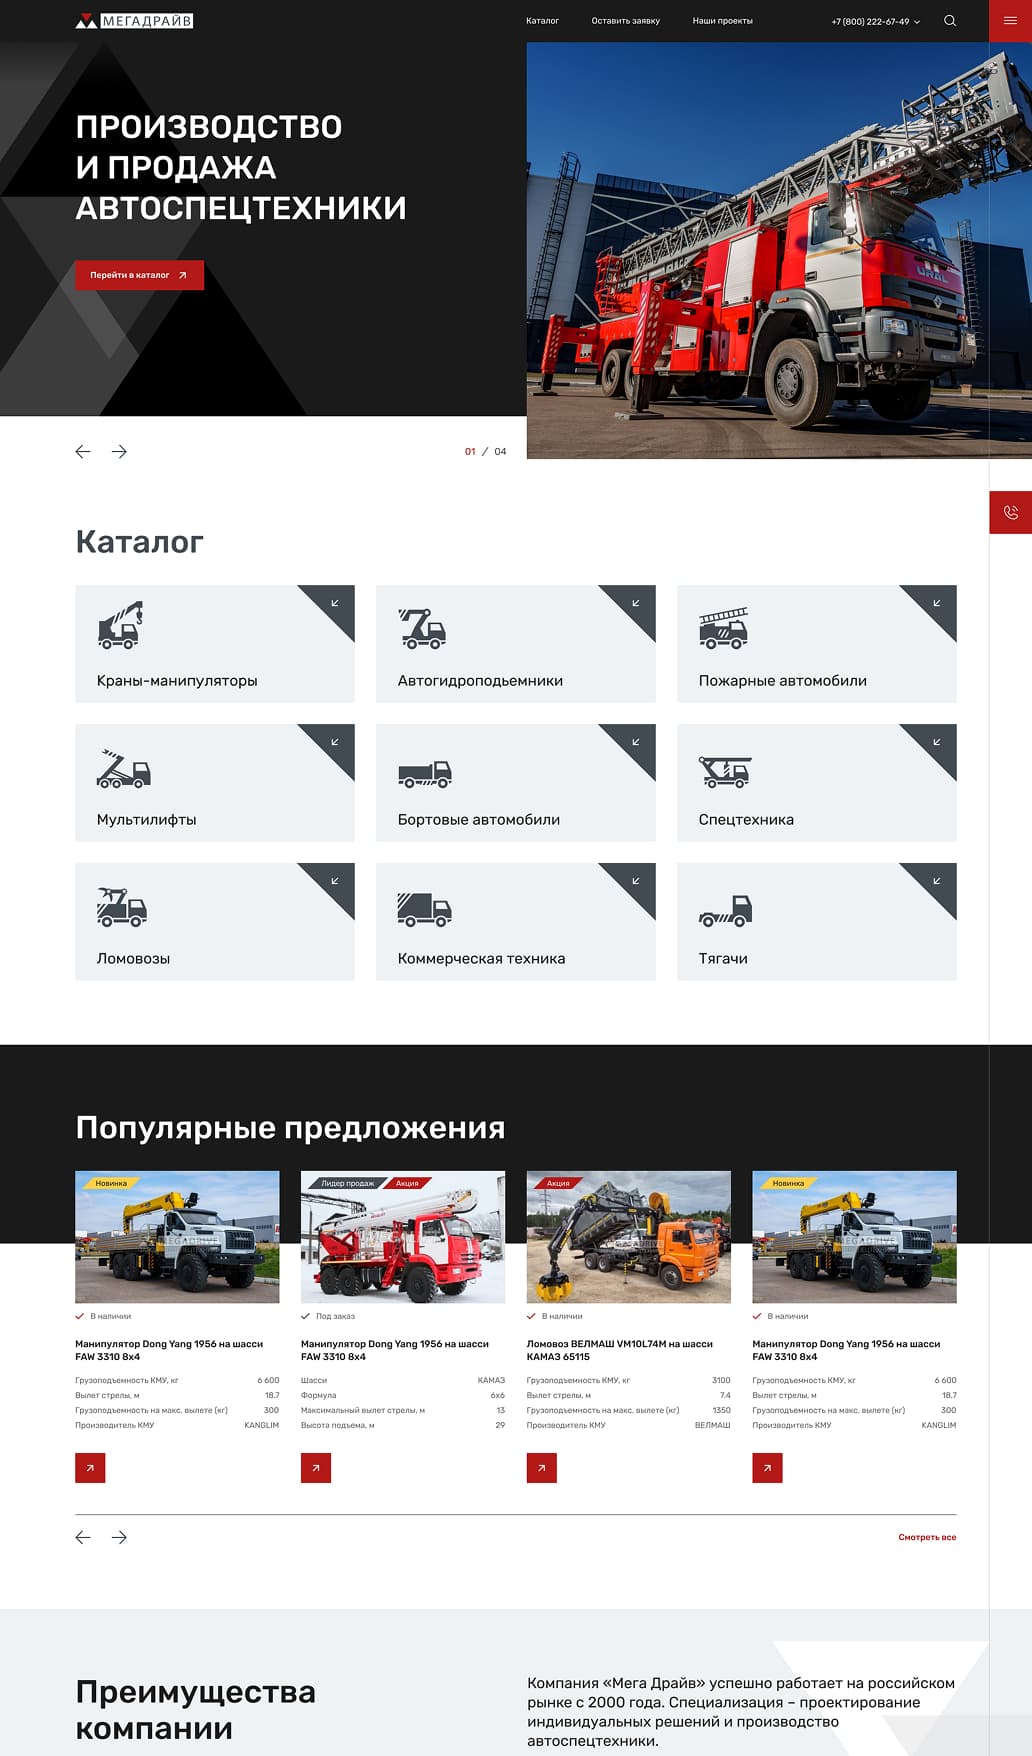Go to previous hero slide arrow
This screenshot has height=1756, width=1032.
coord(83,452)
